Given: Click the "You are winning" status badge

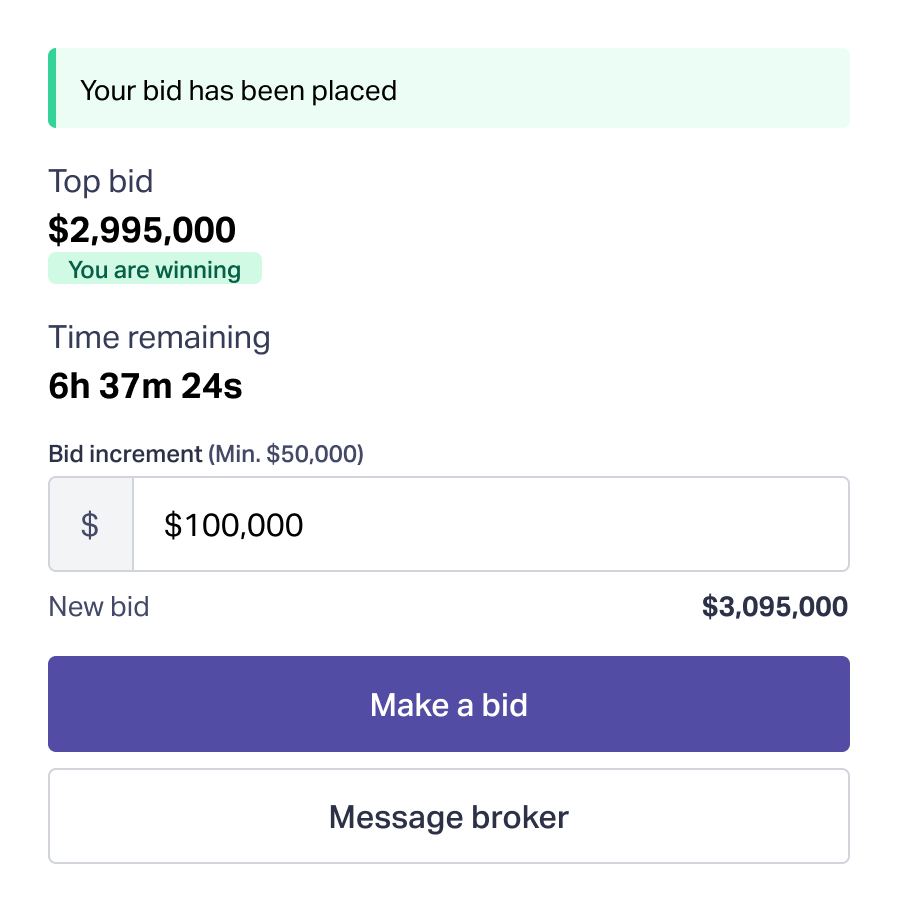Looking at the screenshot, I should click(155, 269).
